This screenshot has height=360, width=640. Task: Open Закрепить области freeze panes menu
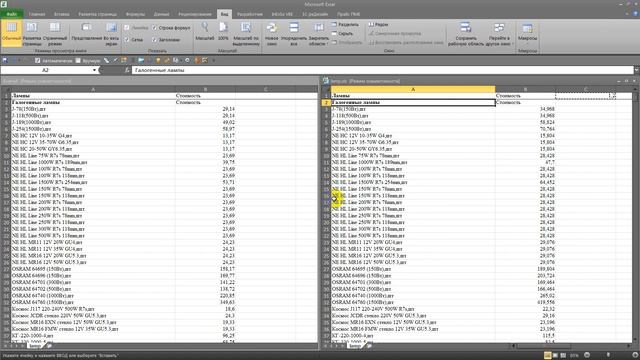pyautogui.click(x=318, y=33)
